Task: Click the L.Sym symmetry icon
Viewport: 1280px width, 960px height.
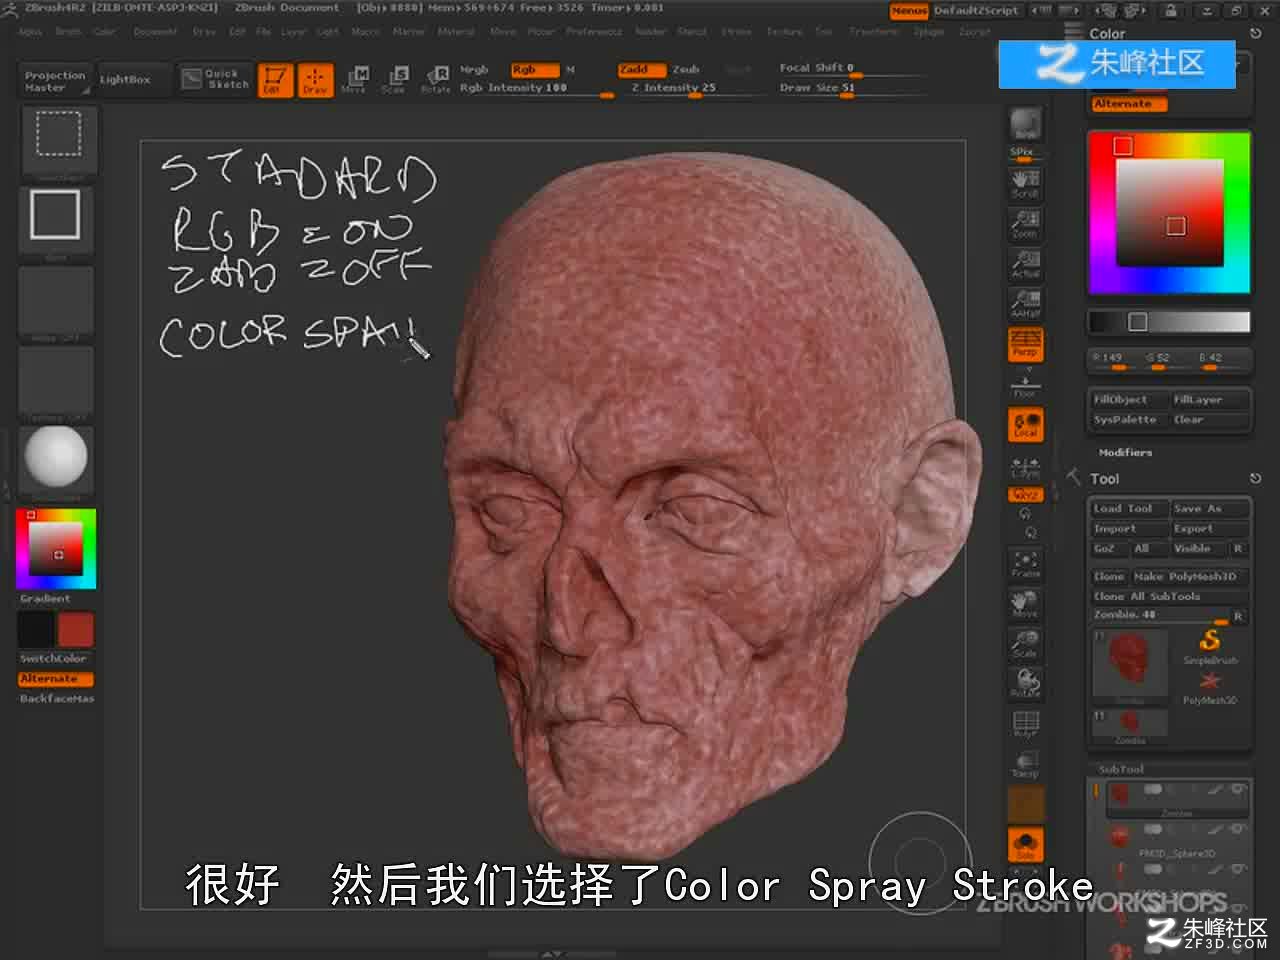Action: click(x=1025, y=466)
